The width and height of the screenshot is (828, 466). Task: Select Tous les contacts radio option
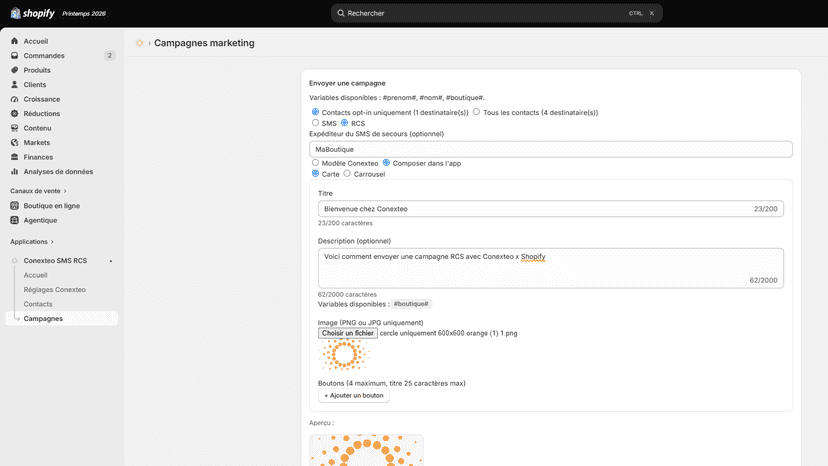point(476,112)
